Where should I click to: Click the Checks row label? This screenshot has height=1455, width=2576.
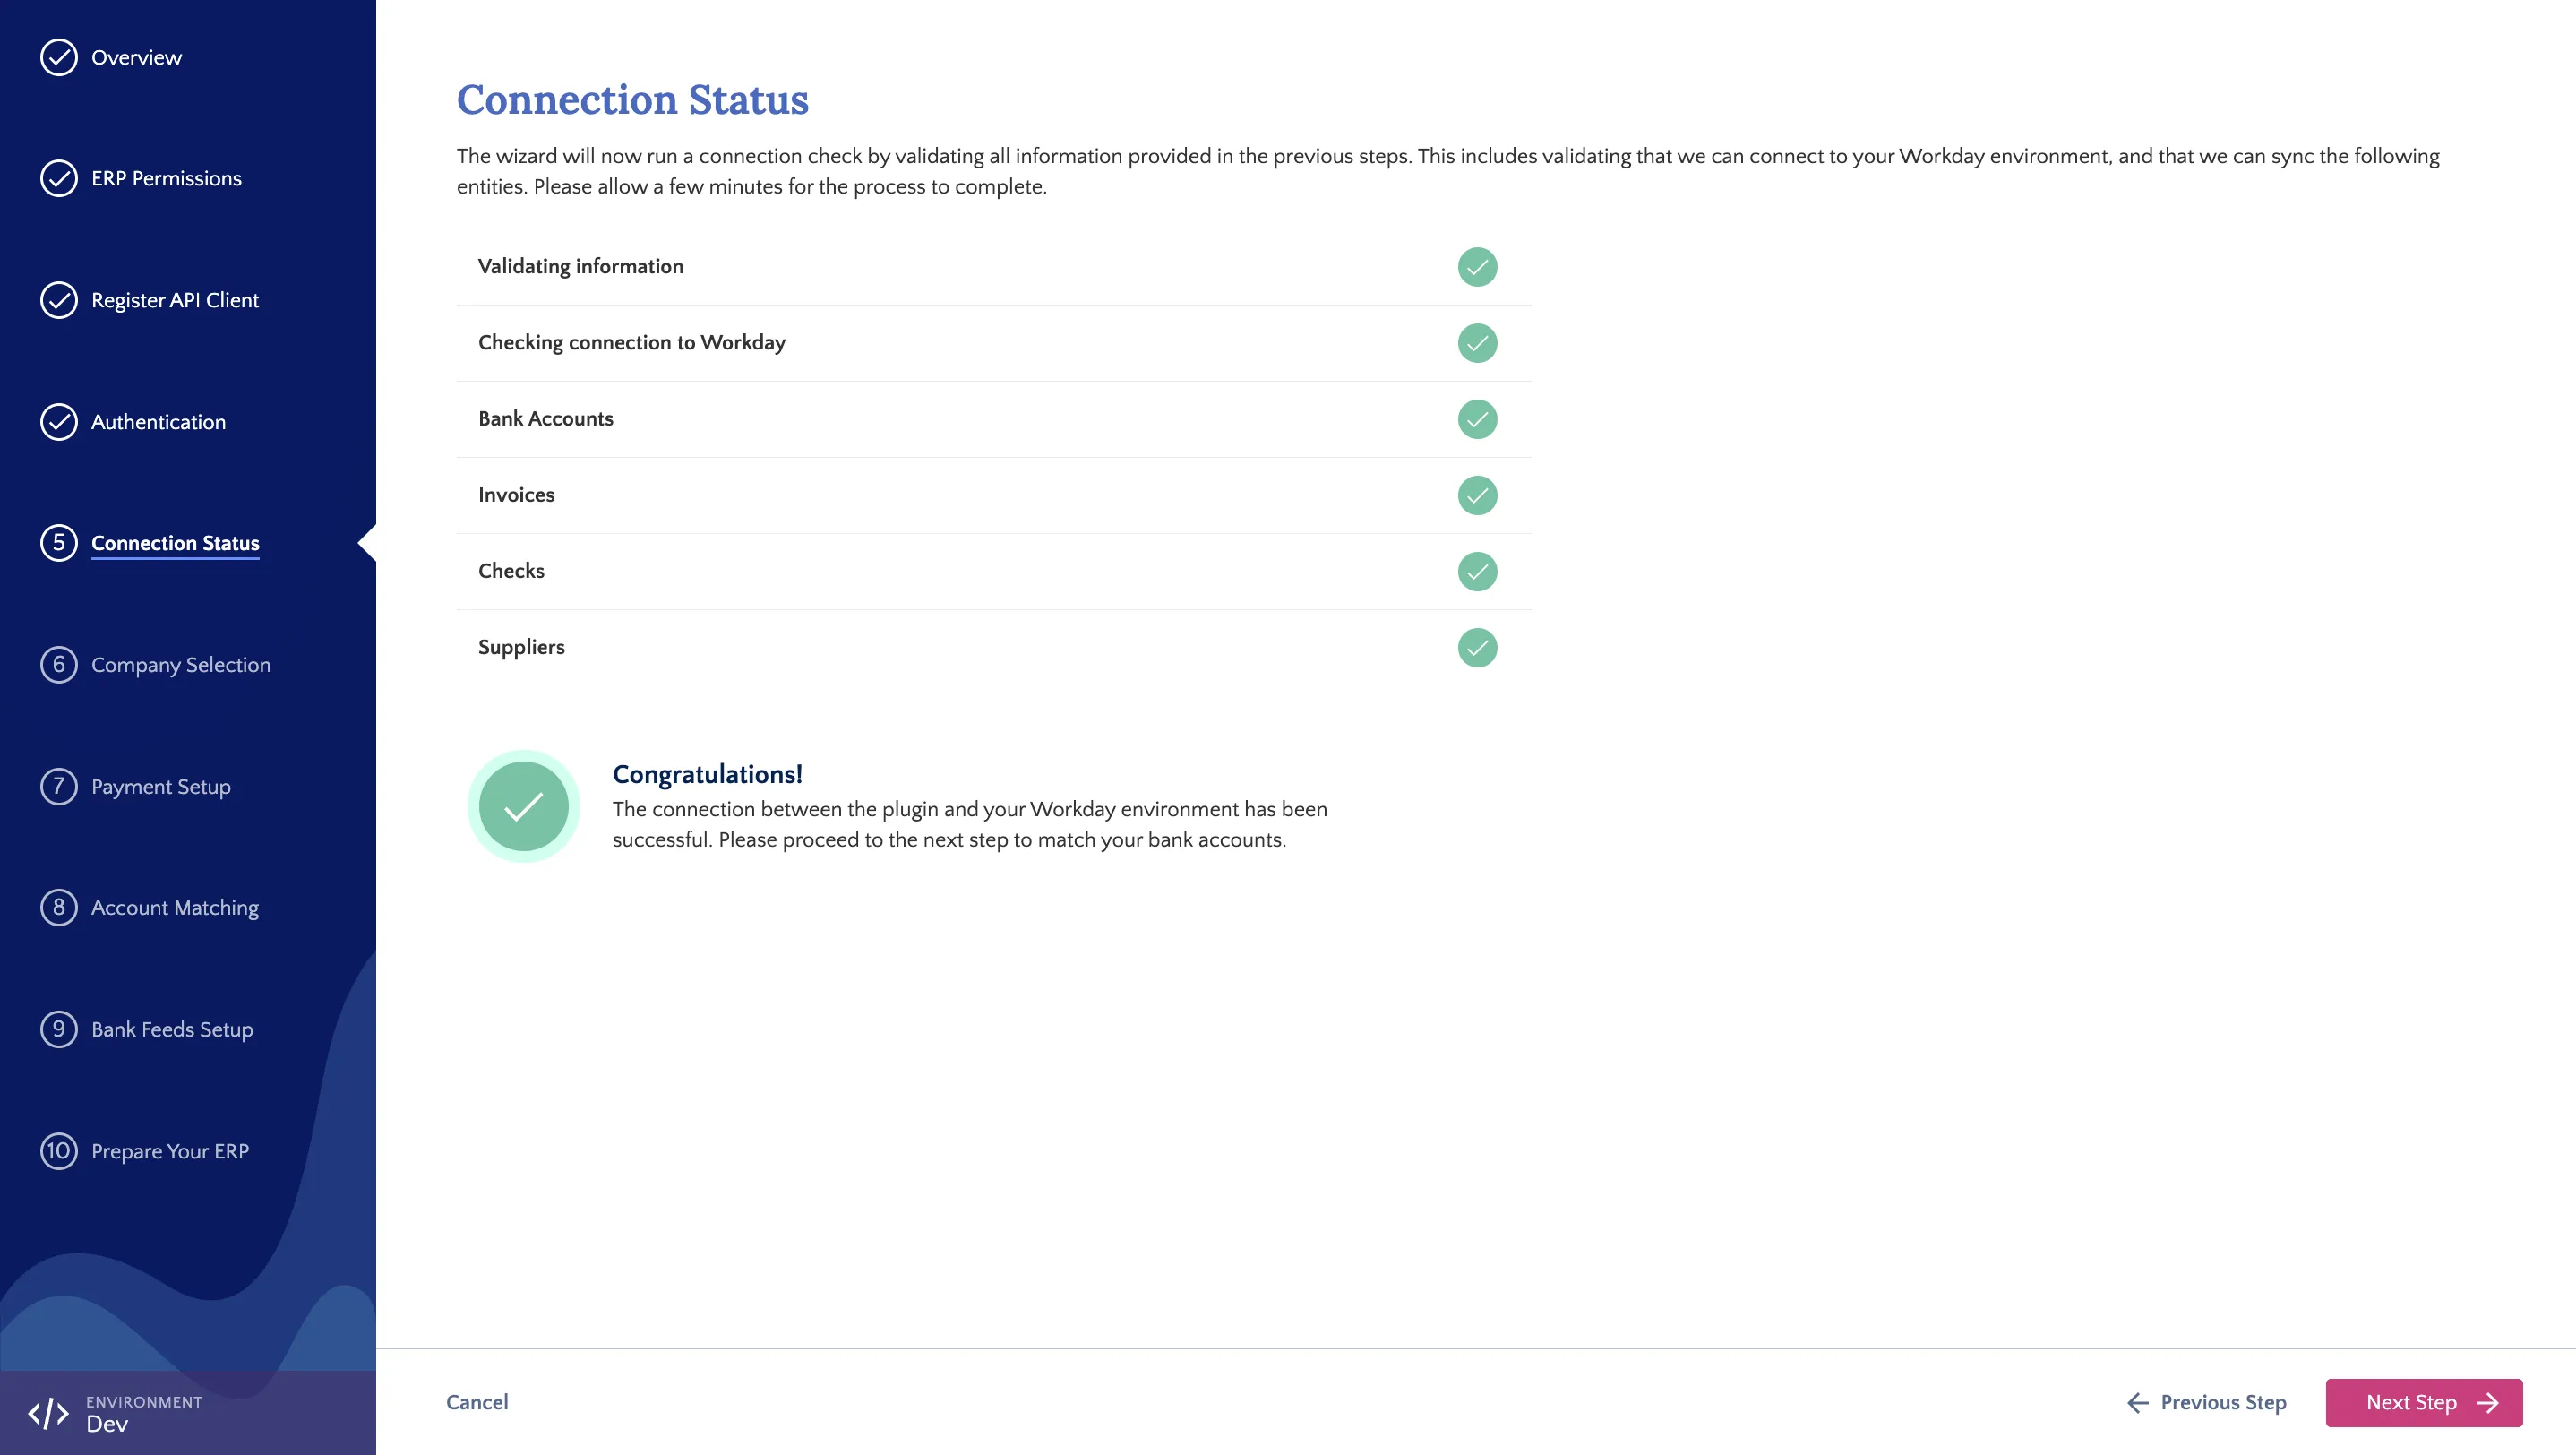coord(511,570)
